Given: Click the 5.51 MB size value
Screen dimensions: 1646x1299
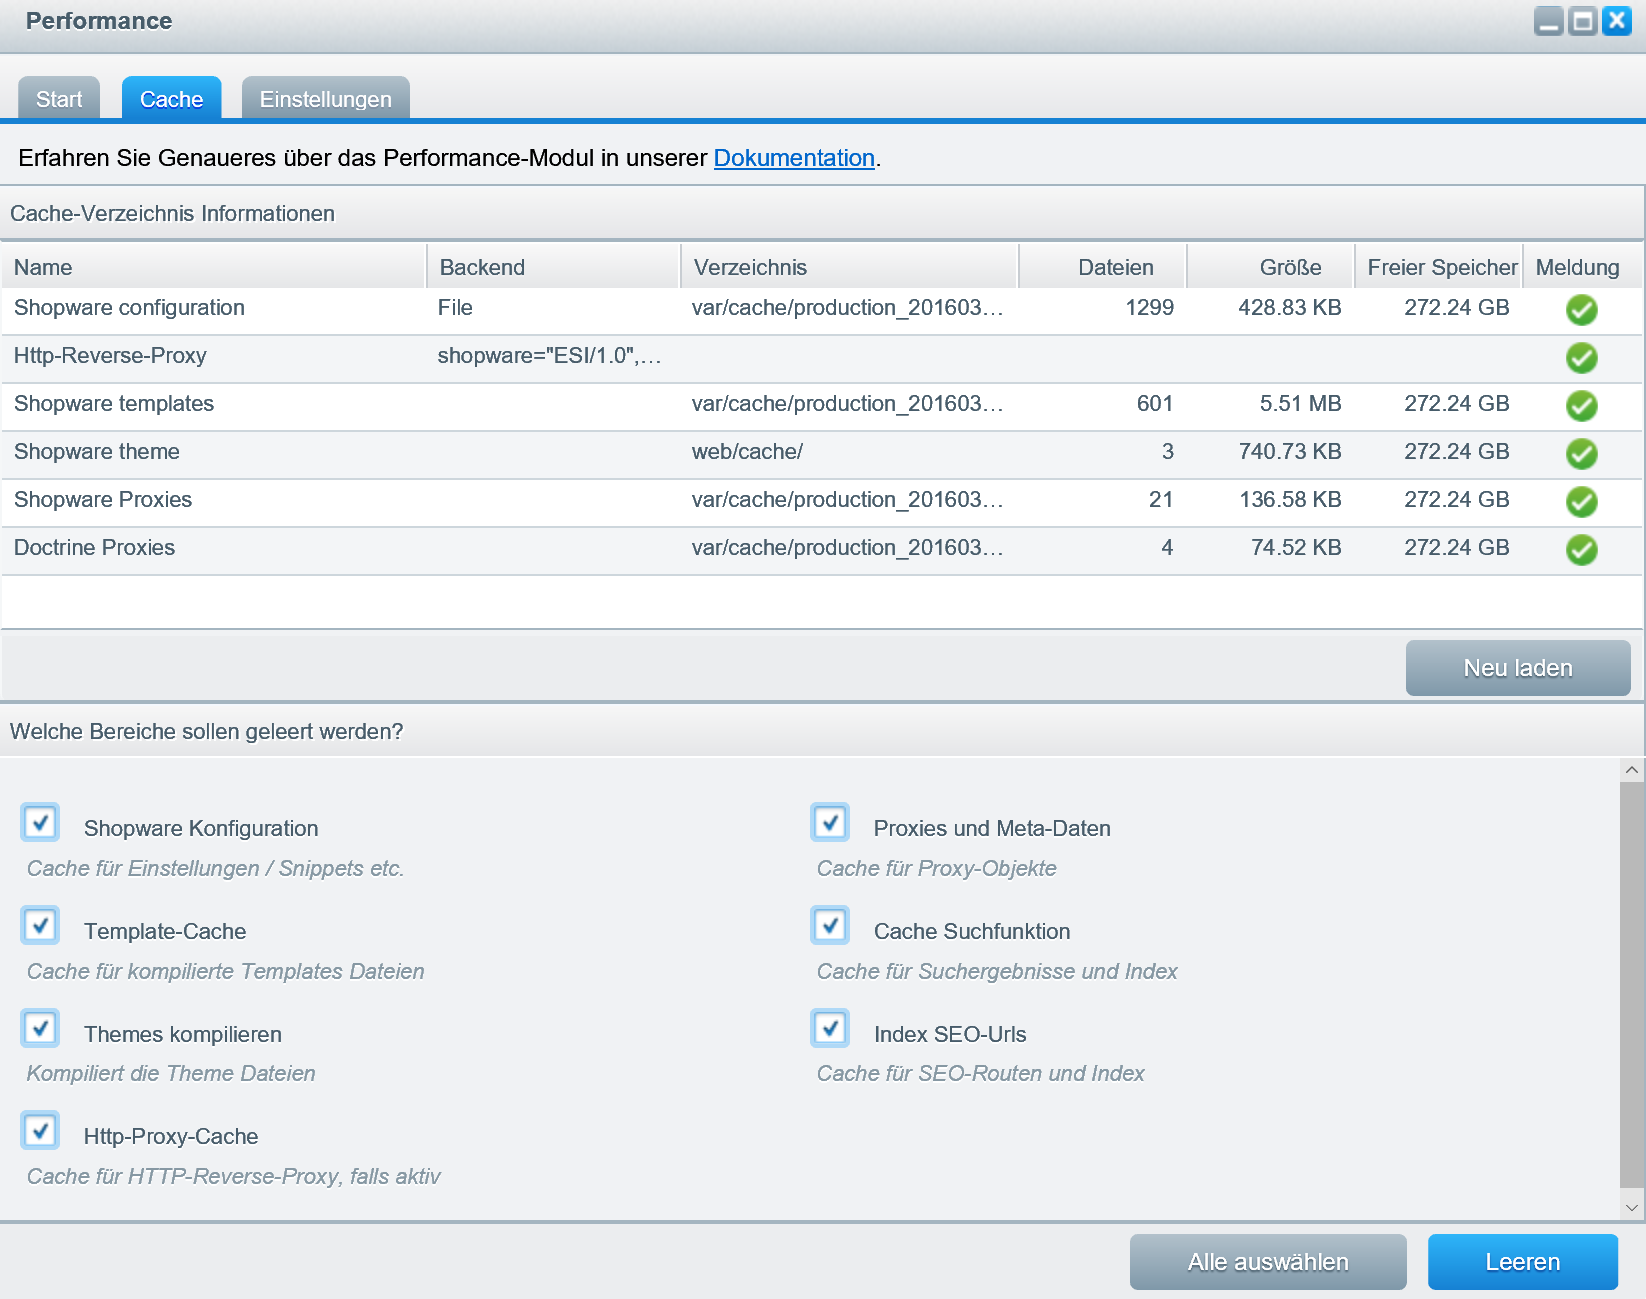Looking at the screenshot, I should point(1301,404).
